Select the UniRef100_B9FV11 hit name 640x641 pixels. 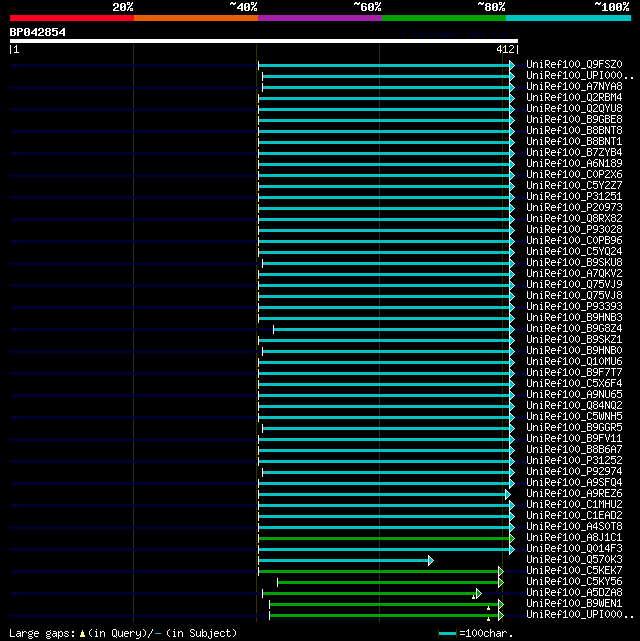(x=574, y=439)
